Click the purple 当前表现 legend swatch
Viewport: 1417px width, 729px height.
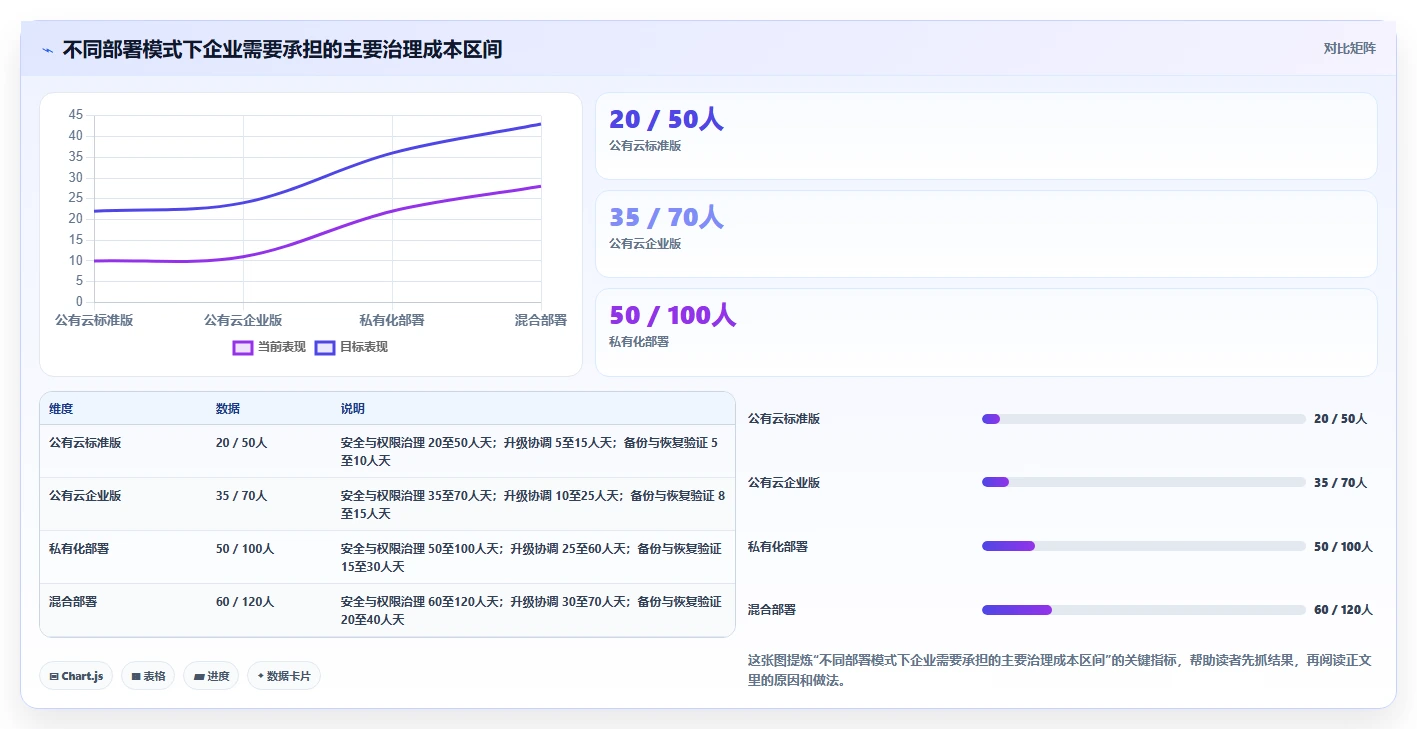(x=242, y=347)
